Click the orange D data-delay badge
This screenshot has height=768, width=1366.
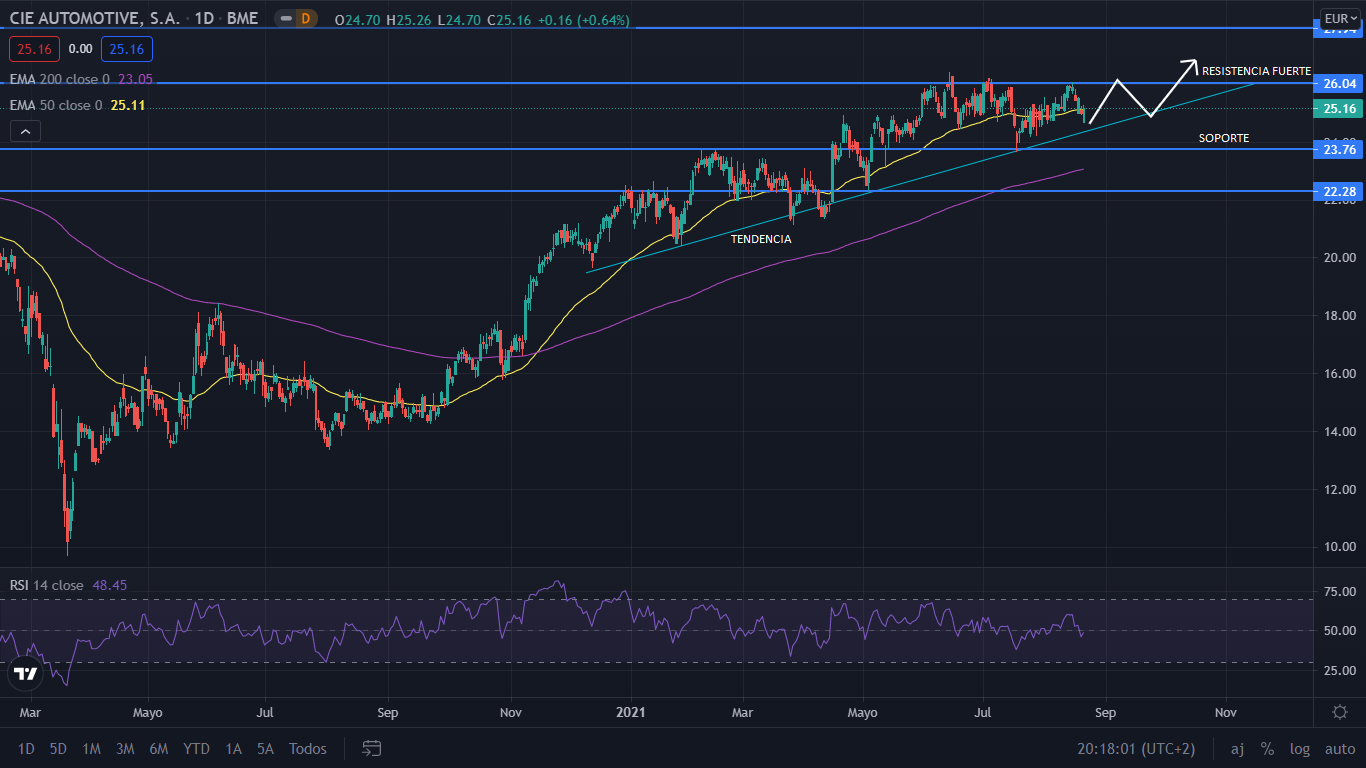pos(305,18)
